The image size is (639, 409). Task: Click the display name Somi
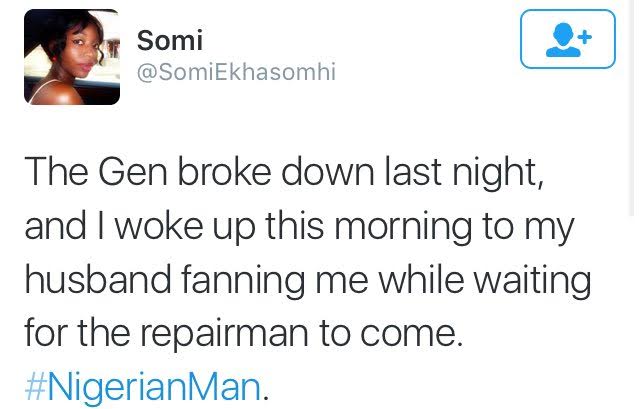[170, 41]
